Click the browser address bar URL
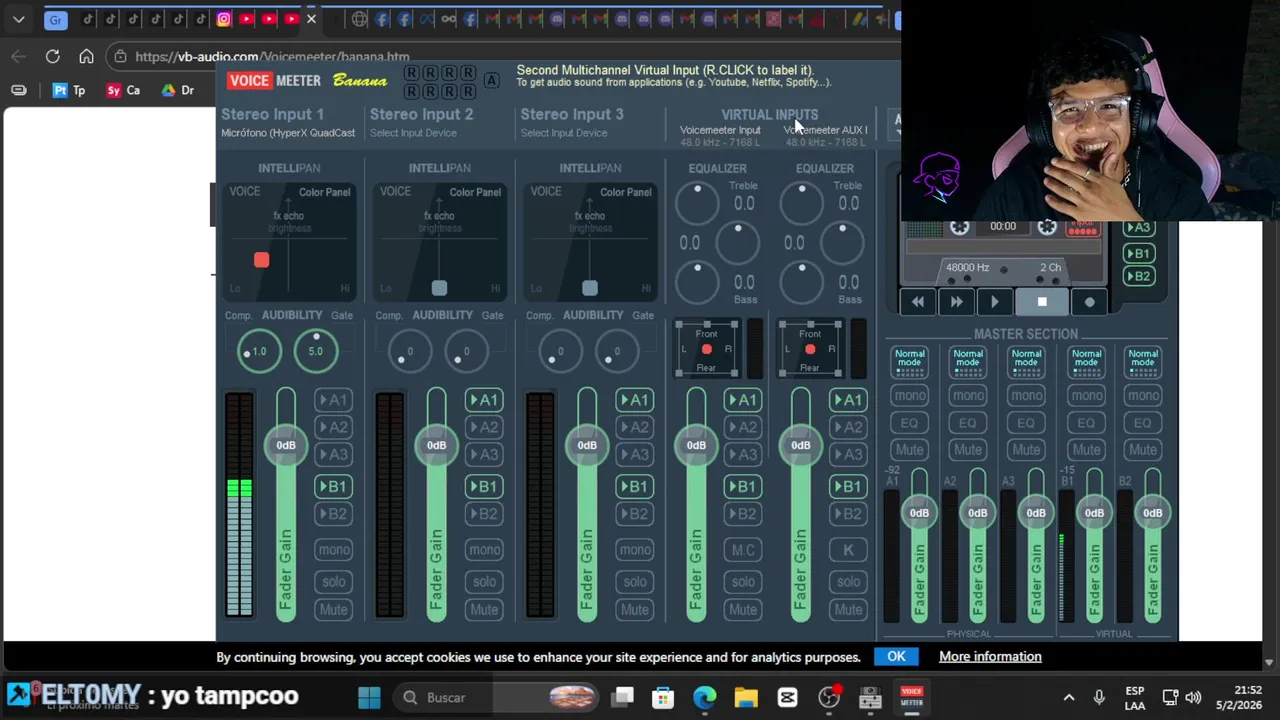Viewport: 1280px width, 720px height. pos(272,57)
